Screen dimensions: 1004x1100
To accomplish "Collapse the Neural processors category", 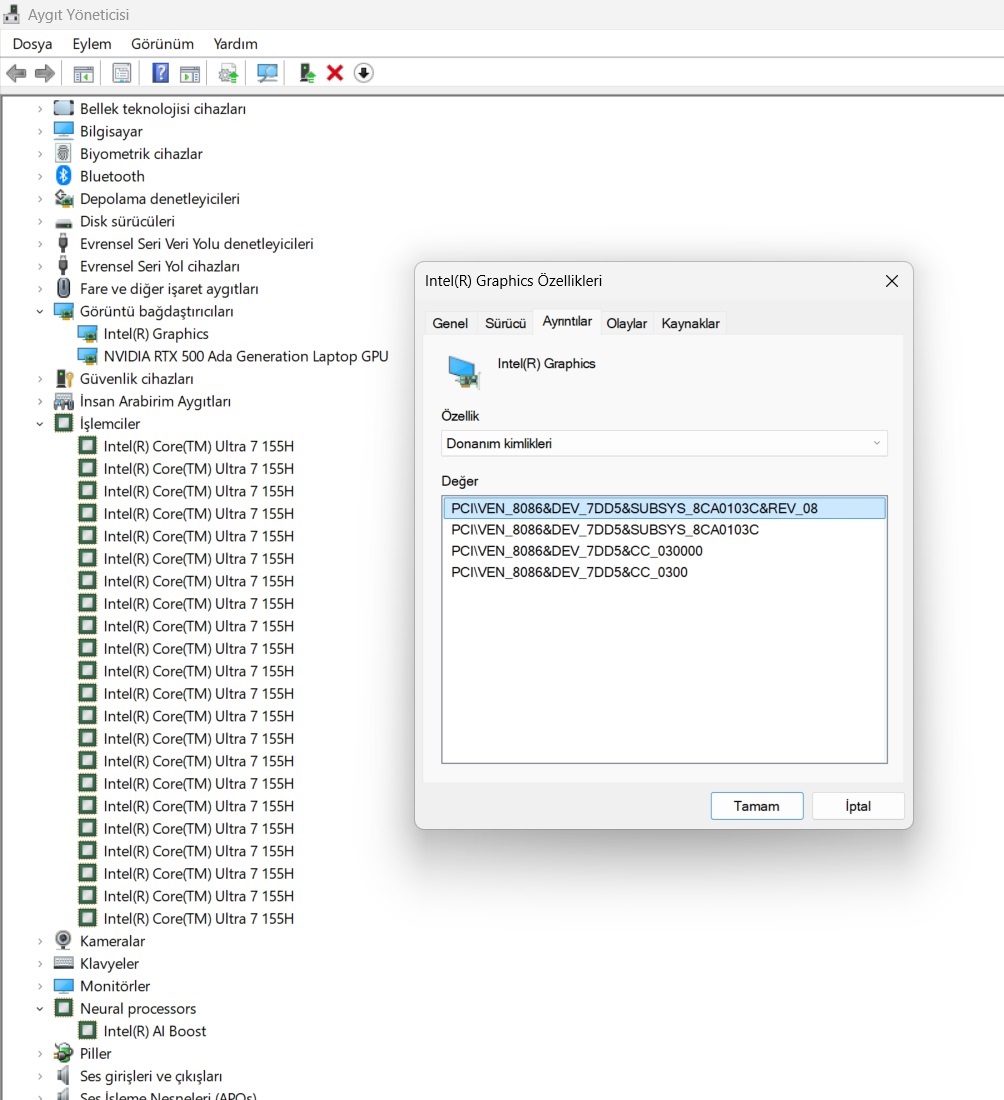I will tap(40, 1009).
